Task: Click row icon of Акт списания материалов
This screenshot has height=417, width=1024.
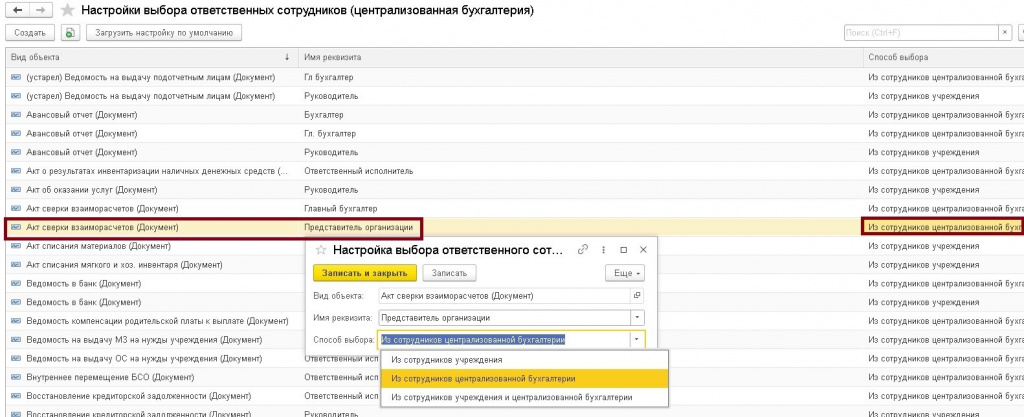Action: click(x=16, y=246)
